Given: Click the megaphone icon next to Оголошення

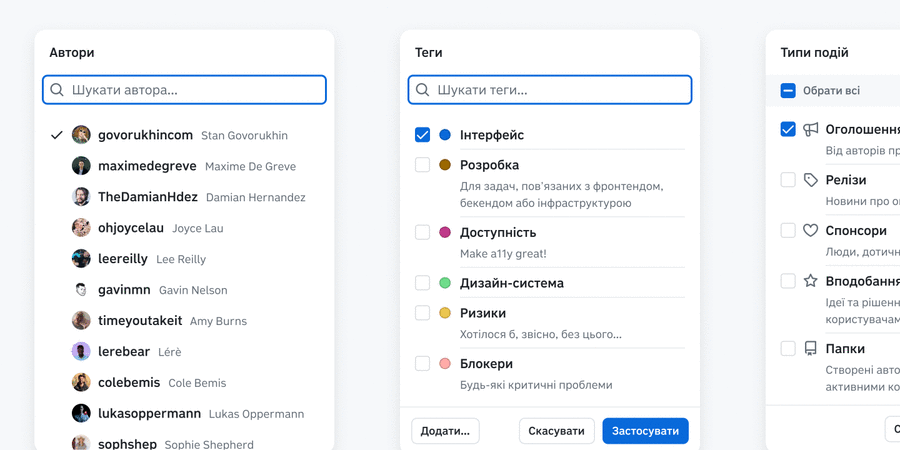Looking at the screenshot, I should click(x=811, y=129).
